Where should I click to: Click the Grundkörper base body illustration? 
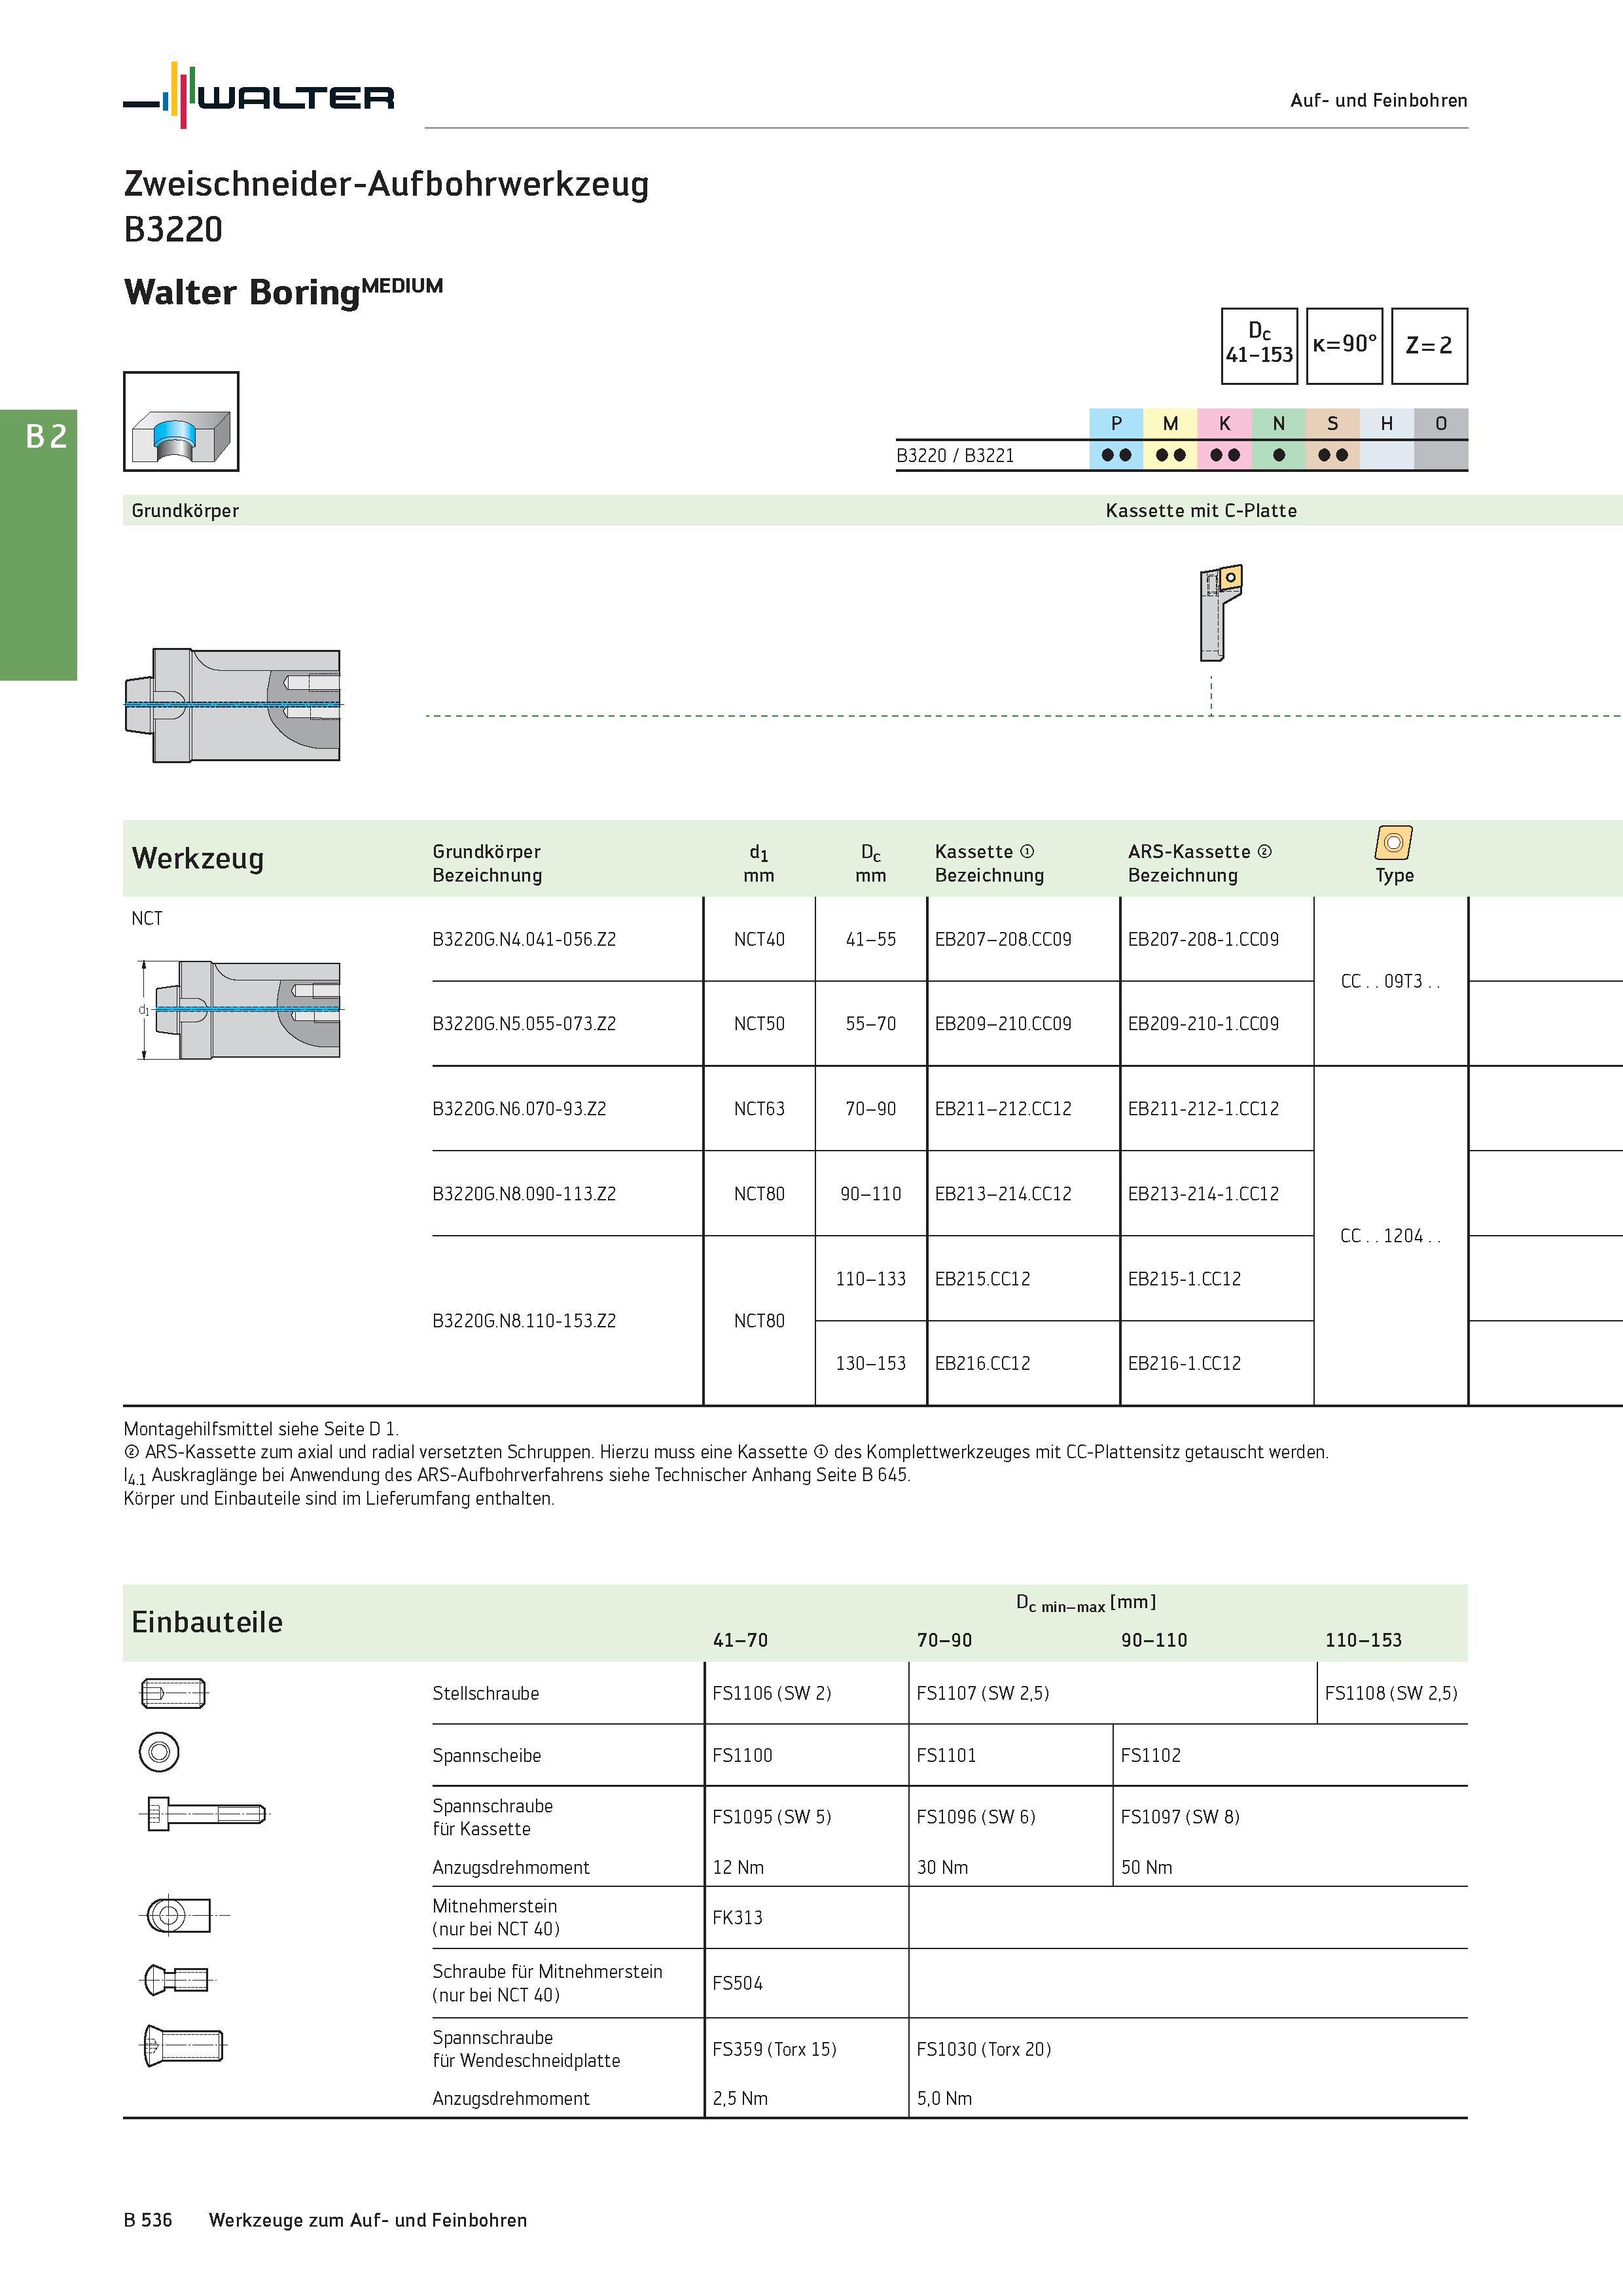coord(232,705)
